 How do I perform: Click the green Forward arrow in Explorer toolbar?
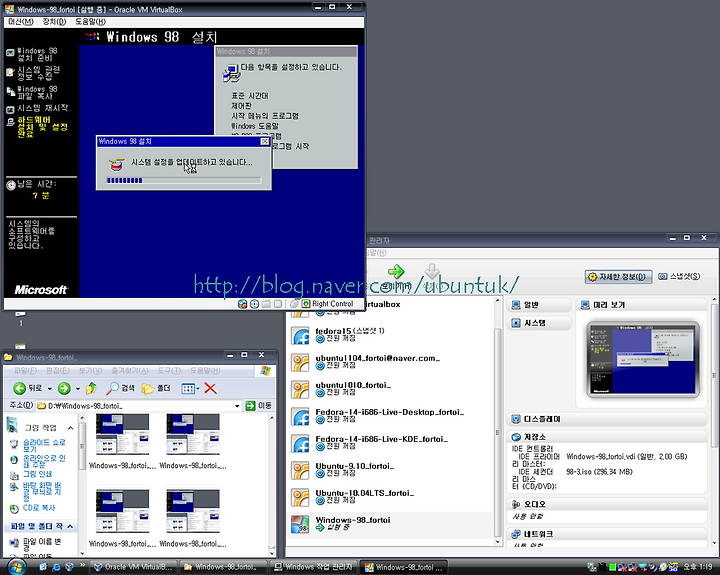tap(64, 389)
